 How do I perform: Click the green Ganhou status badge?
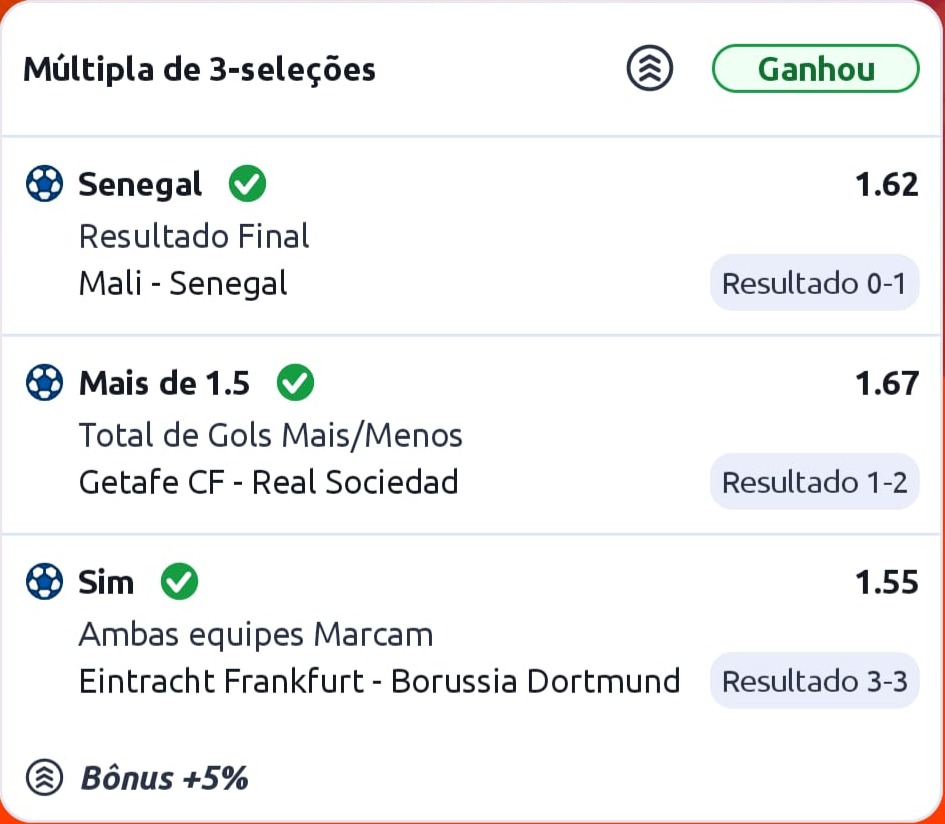pyautogui.click(x=815, y=69)
